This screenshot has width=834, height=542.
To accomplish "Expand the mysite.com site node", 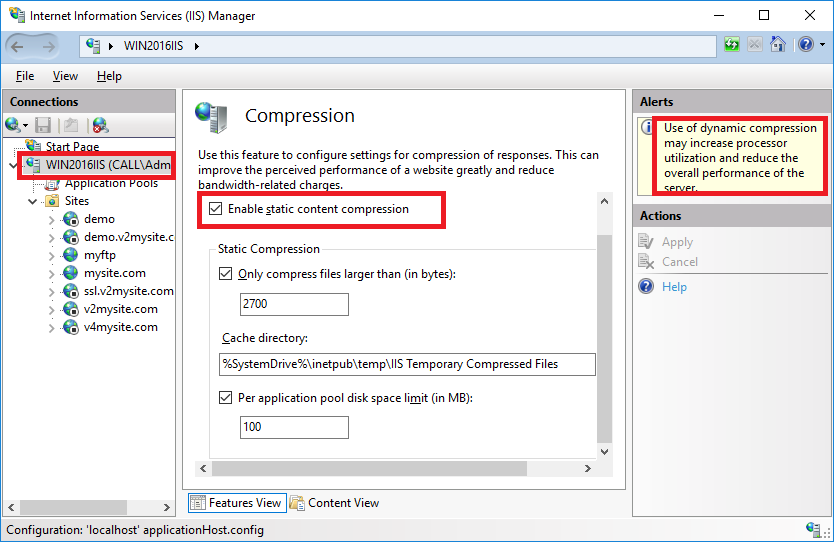I will click(52, 274).
